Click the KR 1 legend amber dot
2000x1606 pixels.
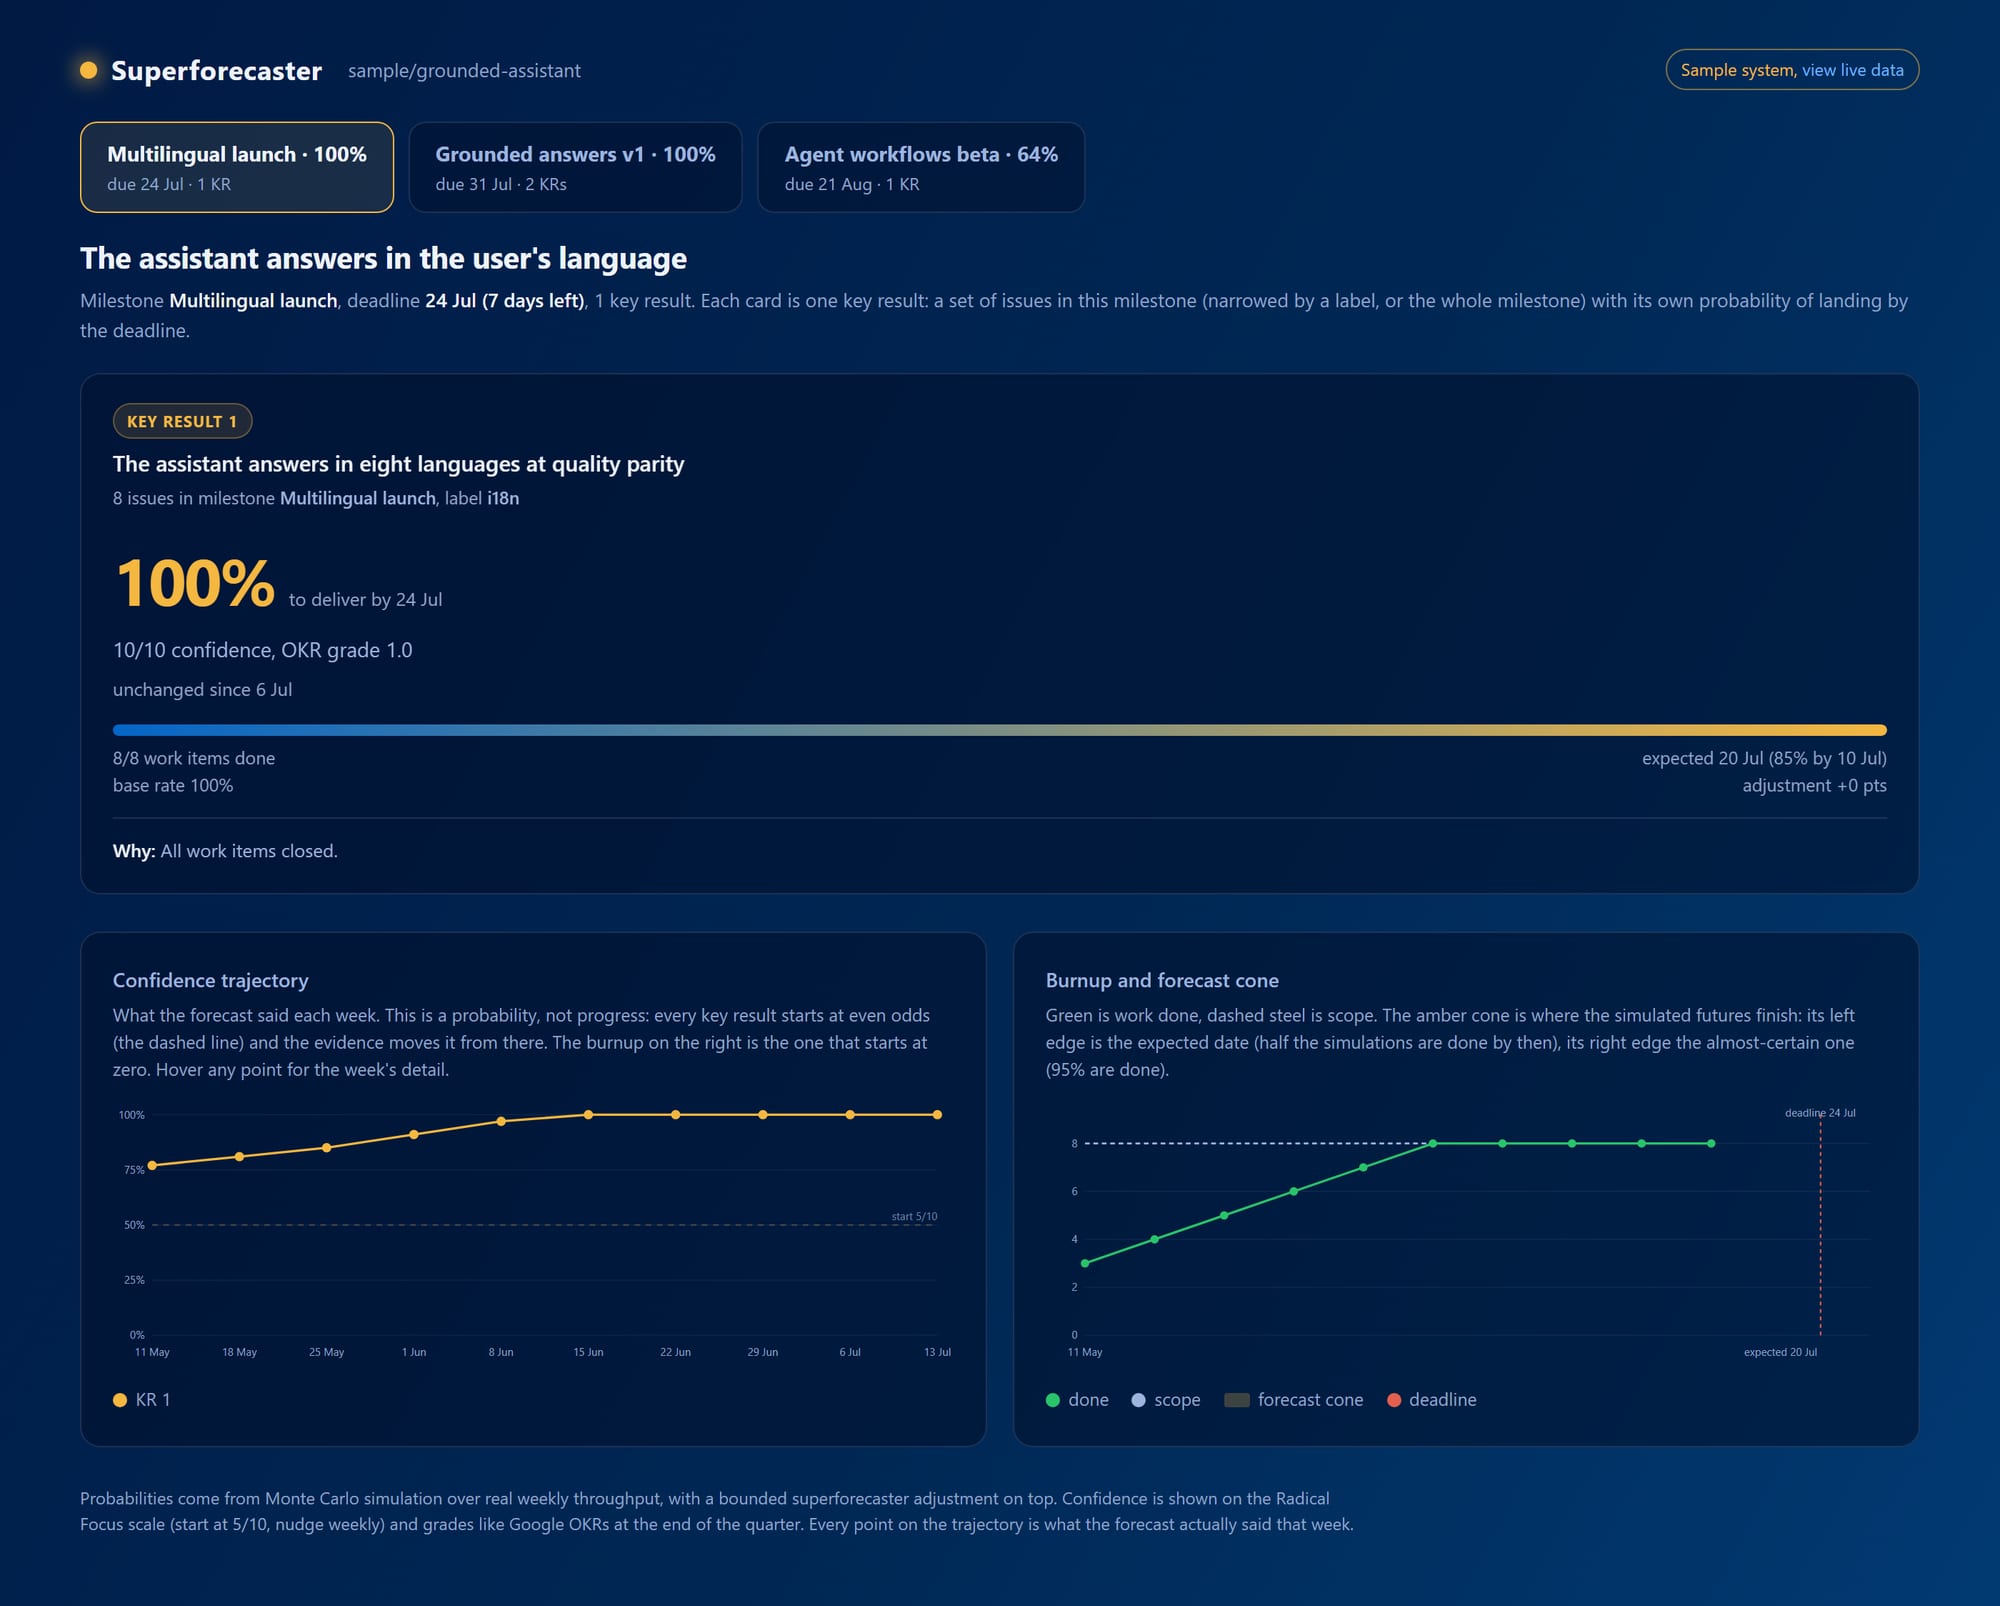coord(120,1400)
